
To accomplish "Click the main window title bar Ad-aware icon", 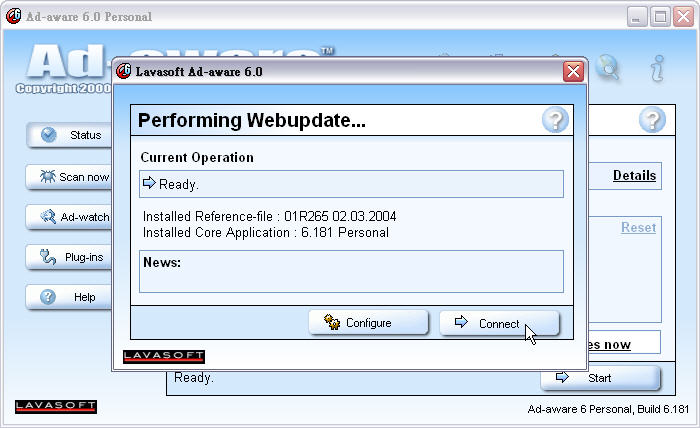I will pyautogui.click(x=13, y=16).
